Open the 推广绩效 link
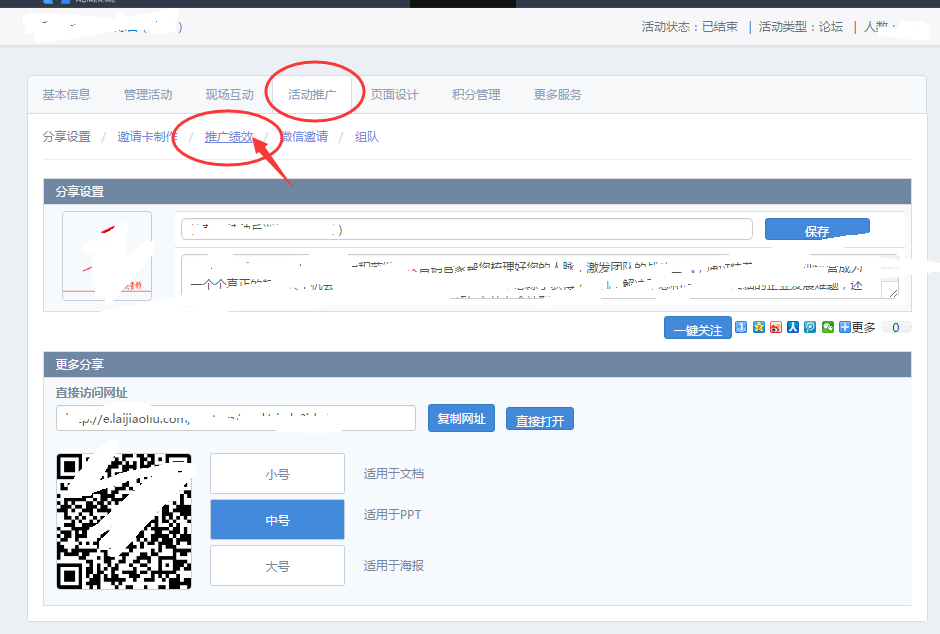Image resolution: width=940 pixels, height=634 pixels. (x=229, y=137)
